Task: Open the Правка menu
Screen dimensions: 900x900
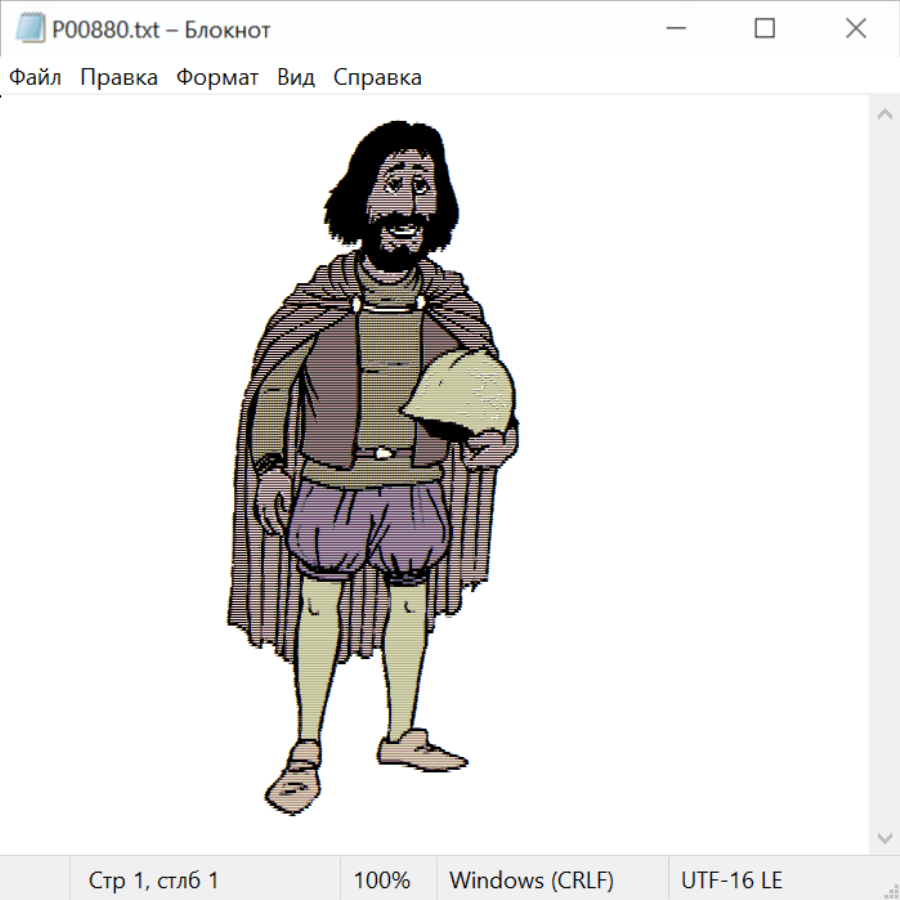Action: coord(119,78)
